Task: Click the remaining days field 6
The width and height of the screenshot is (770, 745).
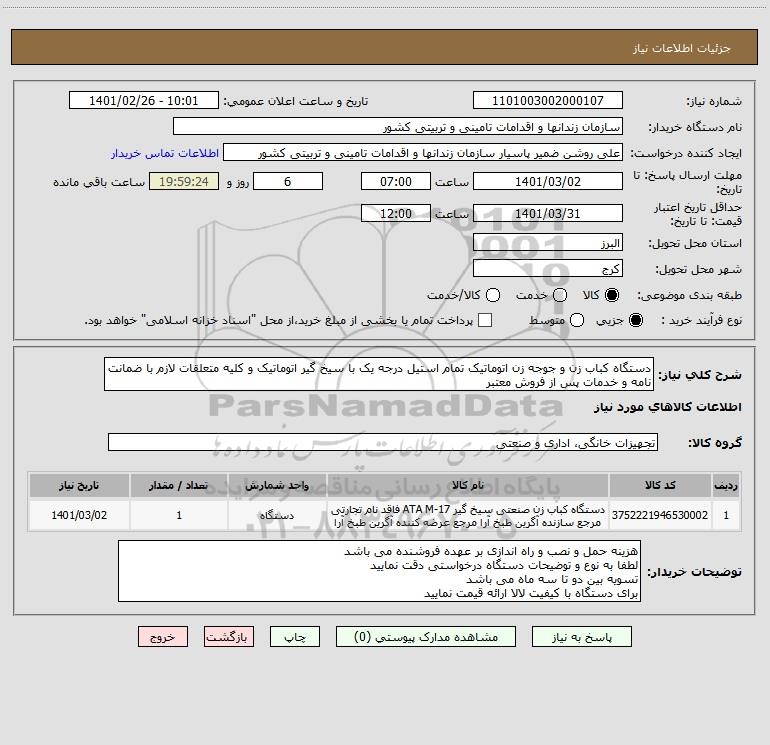Action: point(288,181)
